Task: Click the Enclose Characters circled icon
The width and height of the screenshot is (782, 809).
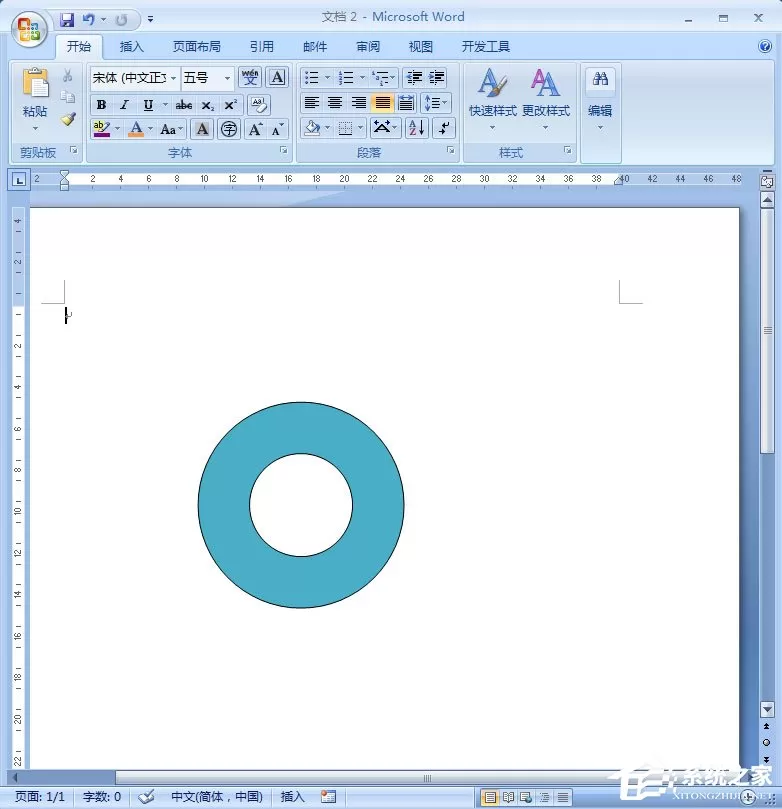Action: tap(229, 129)
